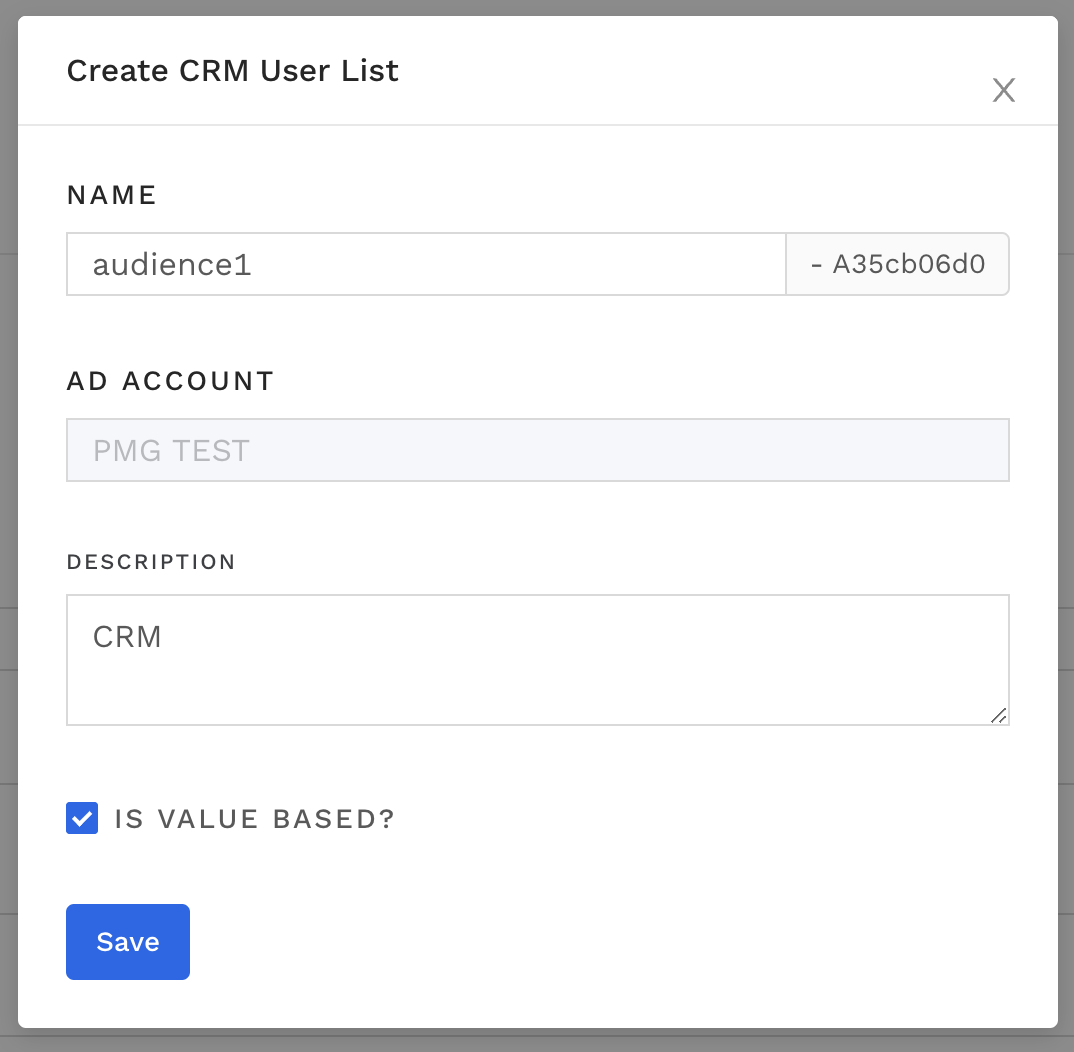Screen dimensions: 1074x1052
Task: Grab the Description textarea resize handle
Action: pos(998,714)
